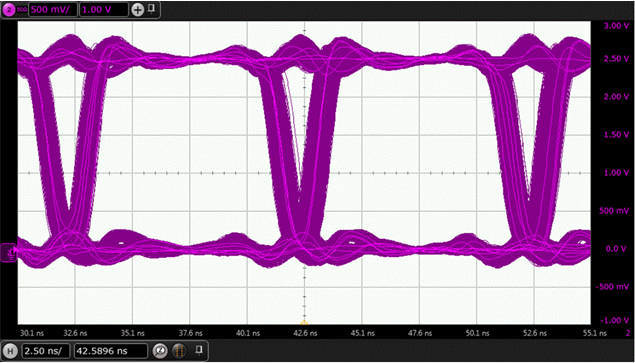Click the 37.6 ns time axis label
Screen dimensions: 635x363
191,333
